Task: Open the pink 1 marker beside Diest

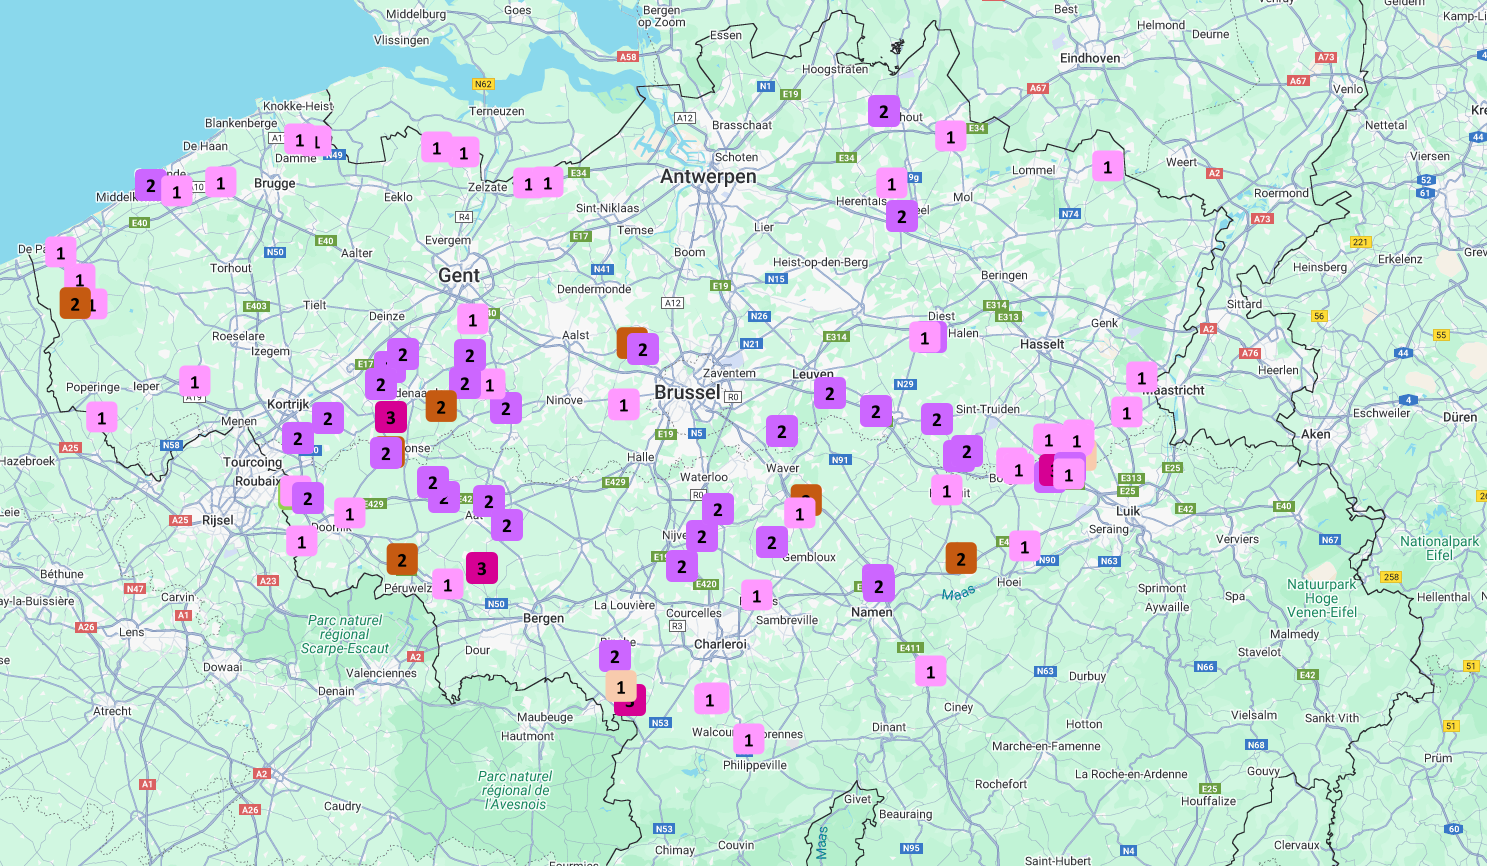Action: tap(925, 338)
